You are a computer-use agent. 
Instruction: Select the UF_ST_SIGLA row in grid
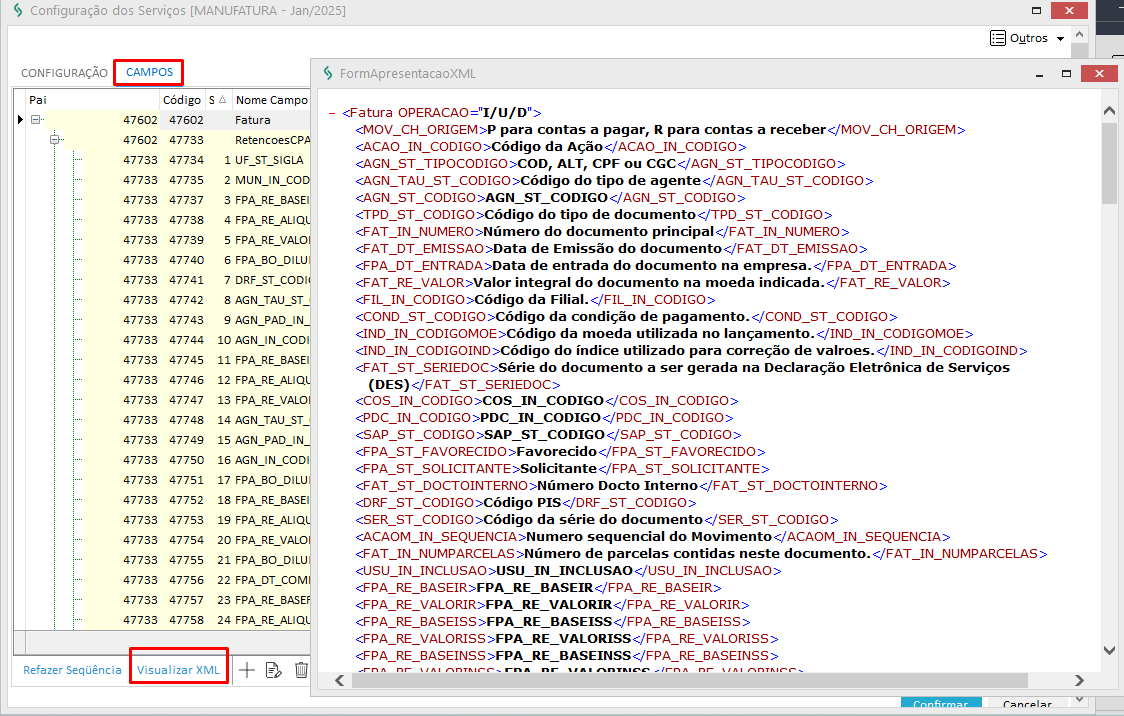269,160
